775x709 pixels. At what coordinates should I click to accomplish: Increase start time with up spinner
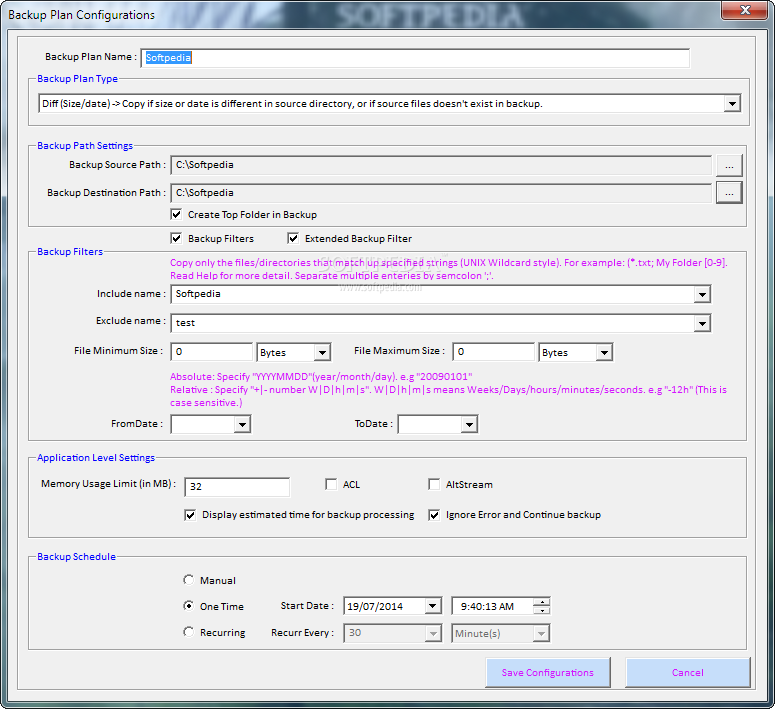point(542,602)
